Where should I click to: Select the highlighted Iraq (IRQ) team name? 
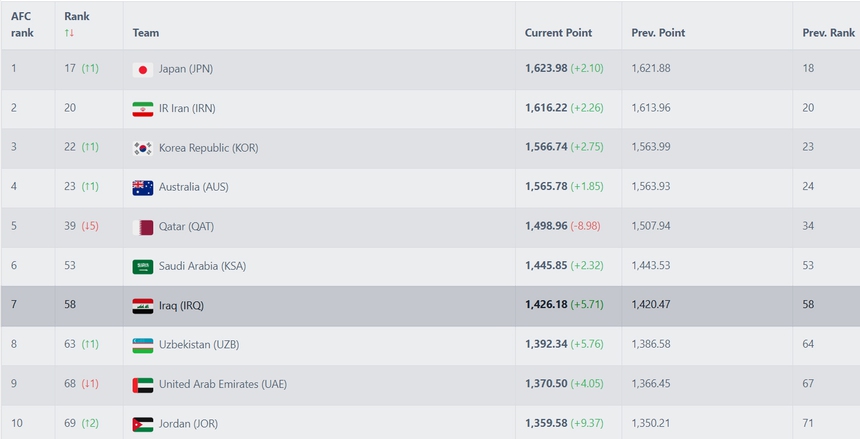tap(181, 306)
